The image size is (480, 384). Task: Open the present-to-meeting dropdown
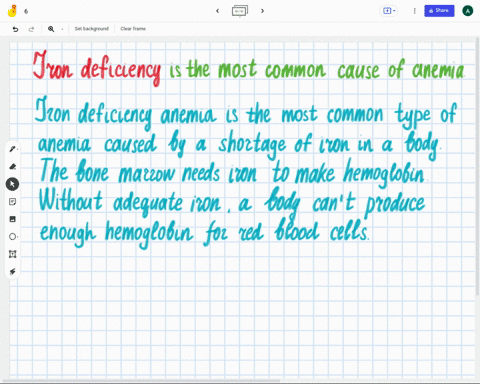(389, 11)
